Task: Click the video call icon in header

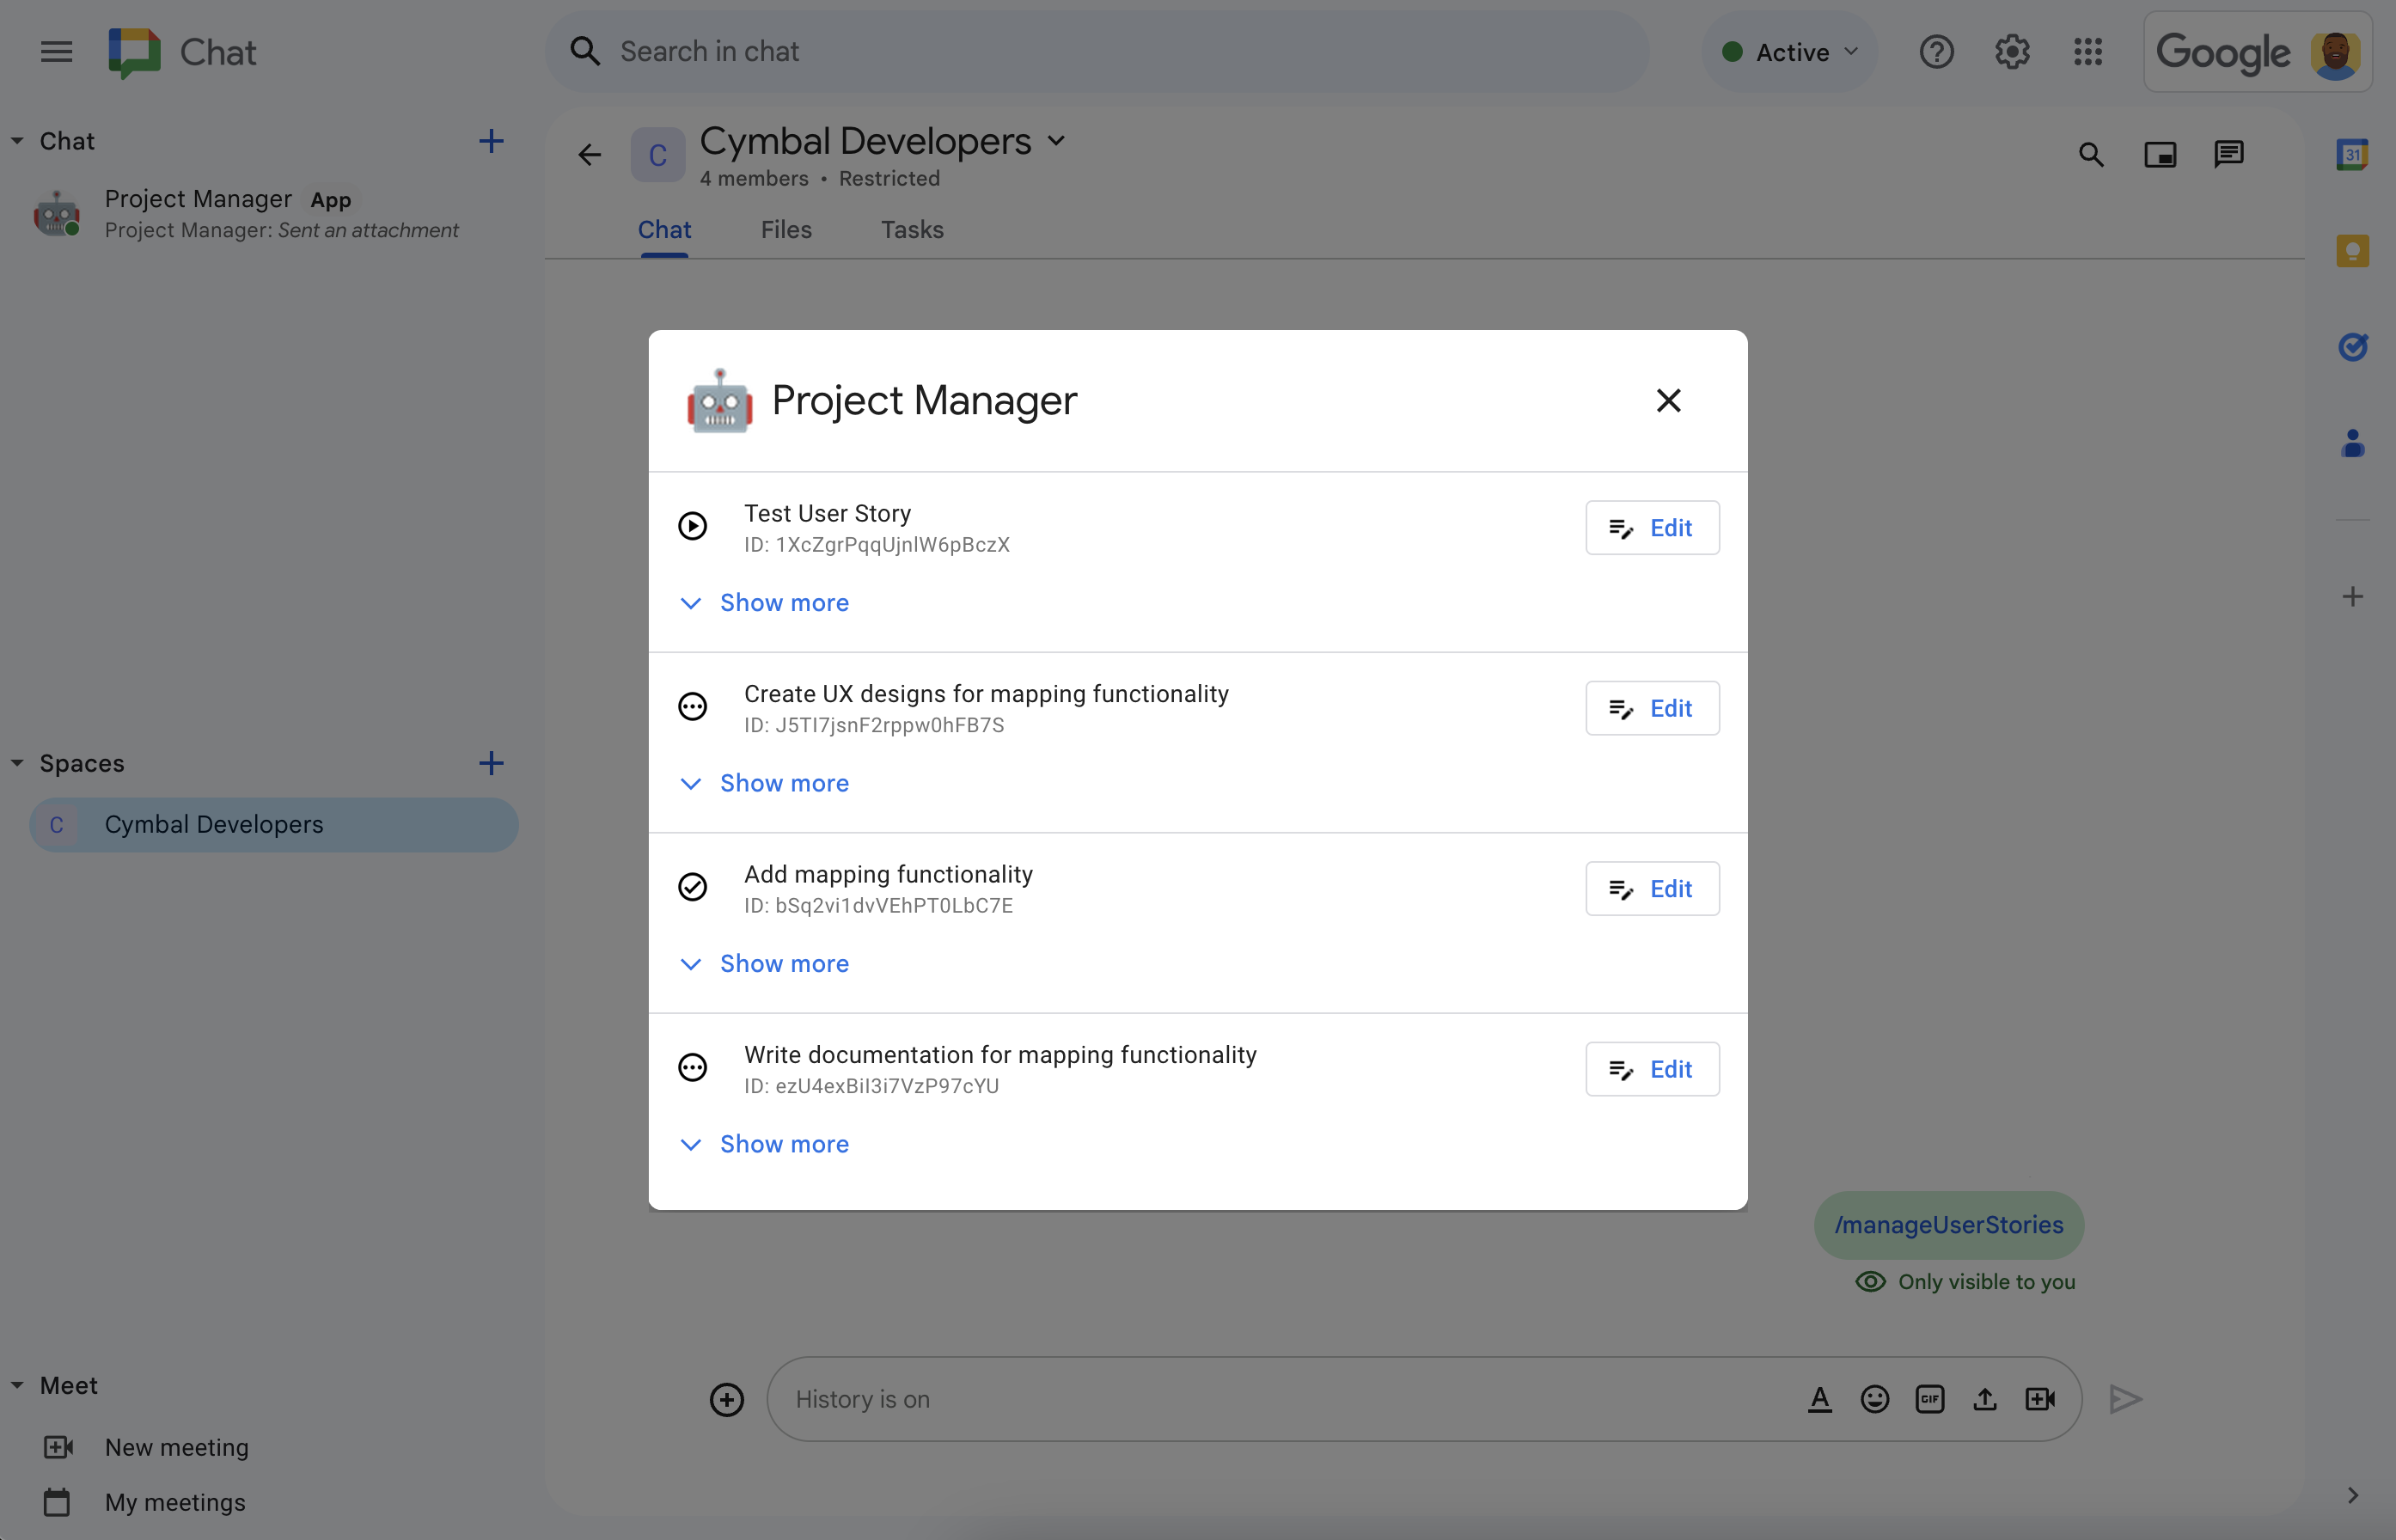Action: [x=2161, y=156]
